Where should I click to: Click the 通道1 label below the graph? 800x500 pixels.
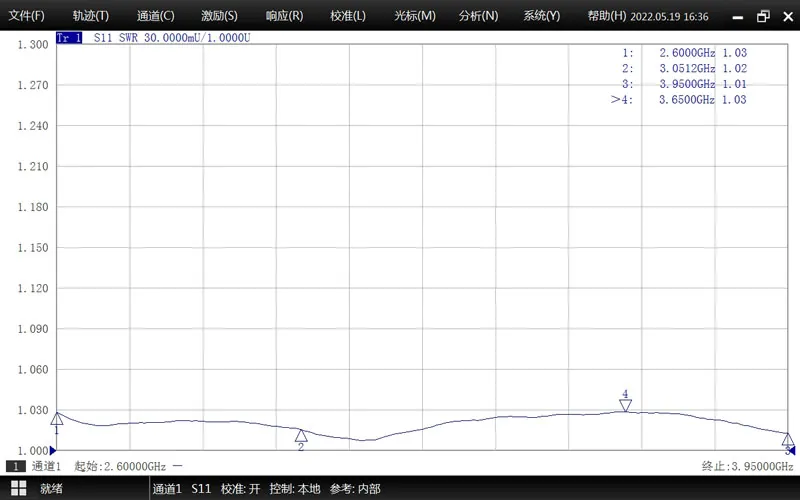[46, 466]
